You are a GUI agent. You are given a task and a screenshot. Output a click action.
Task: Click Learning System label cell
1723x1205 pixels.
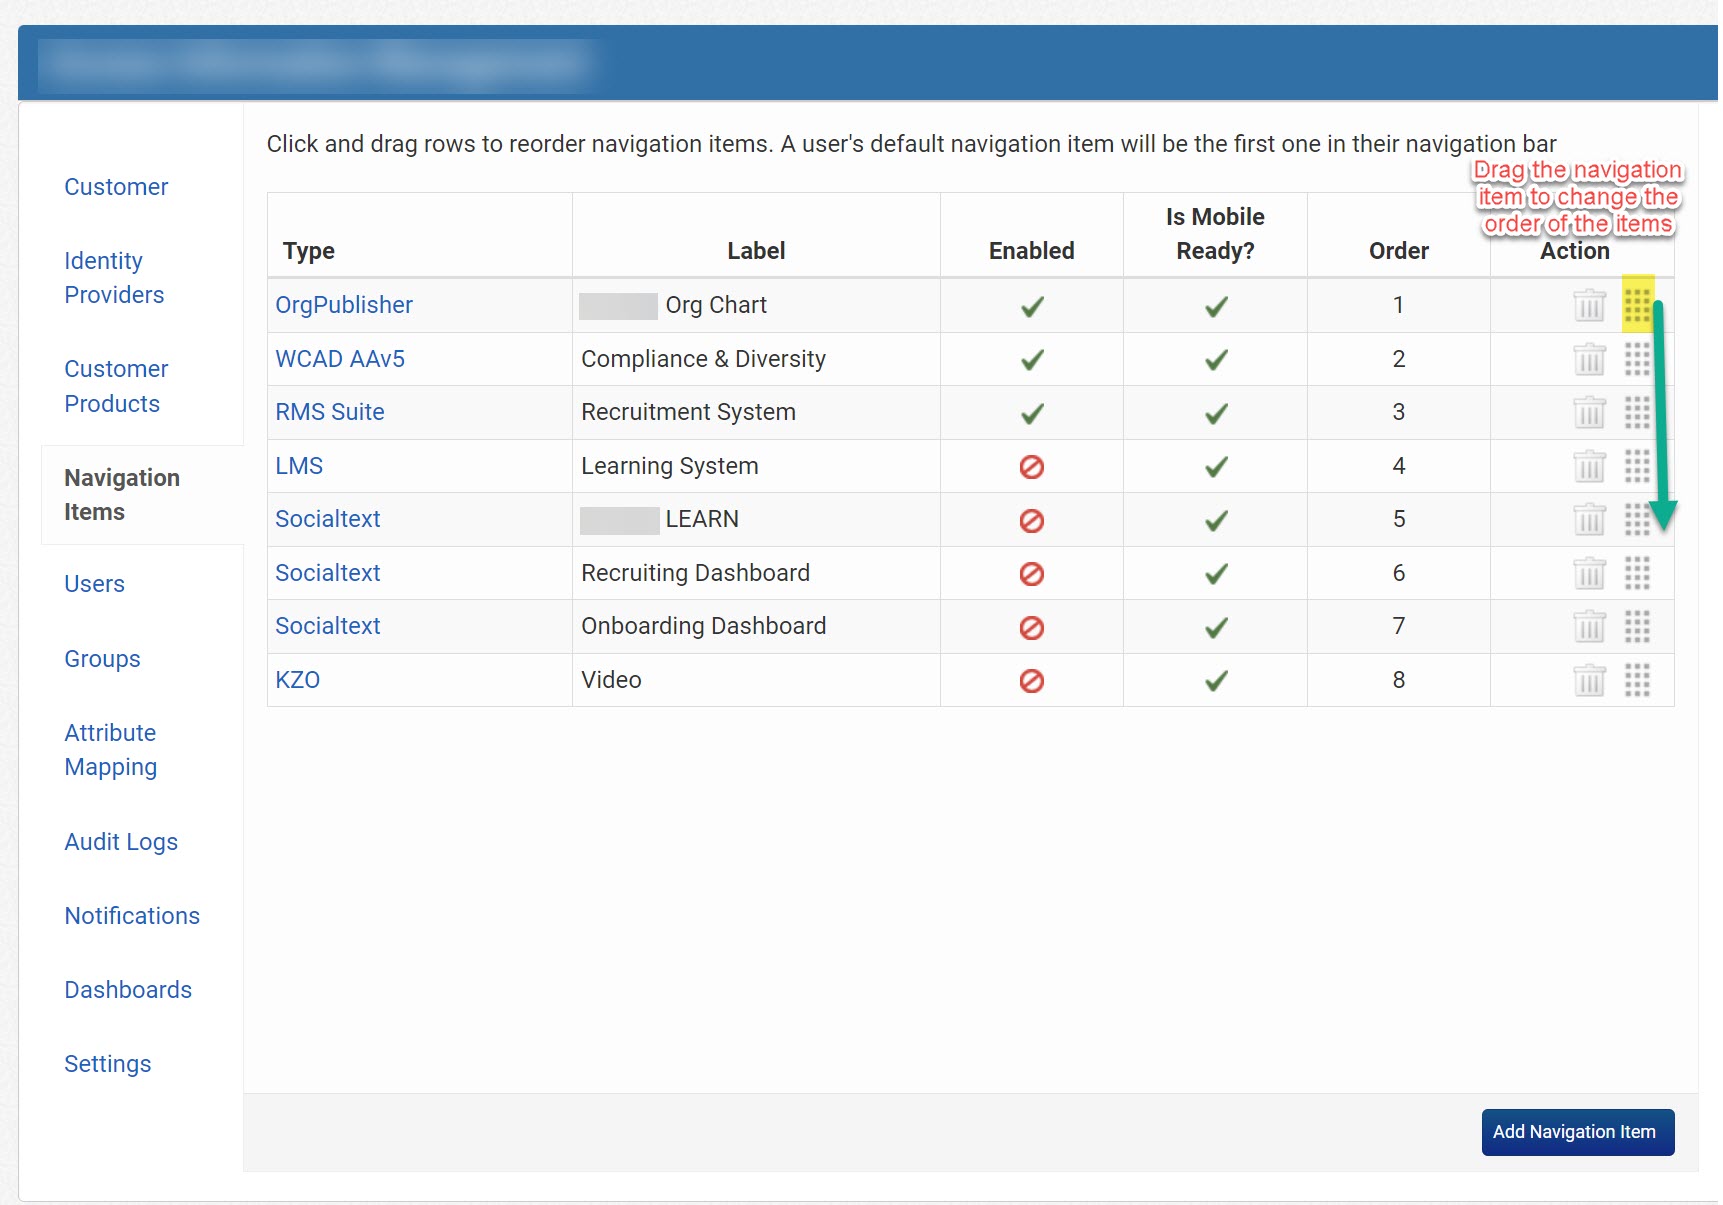coord(756,466)
